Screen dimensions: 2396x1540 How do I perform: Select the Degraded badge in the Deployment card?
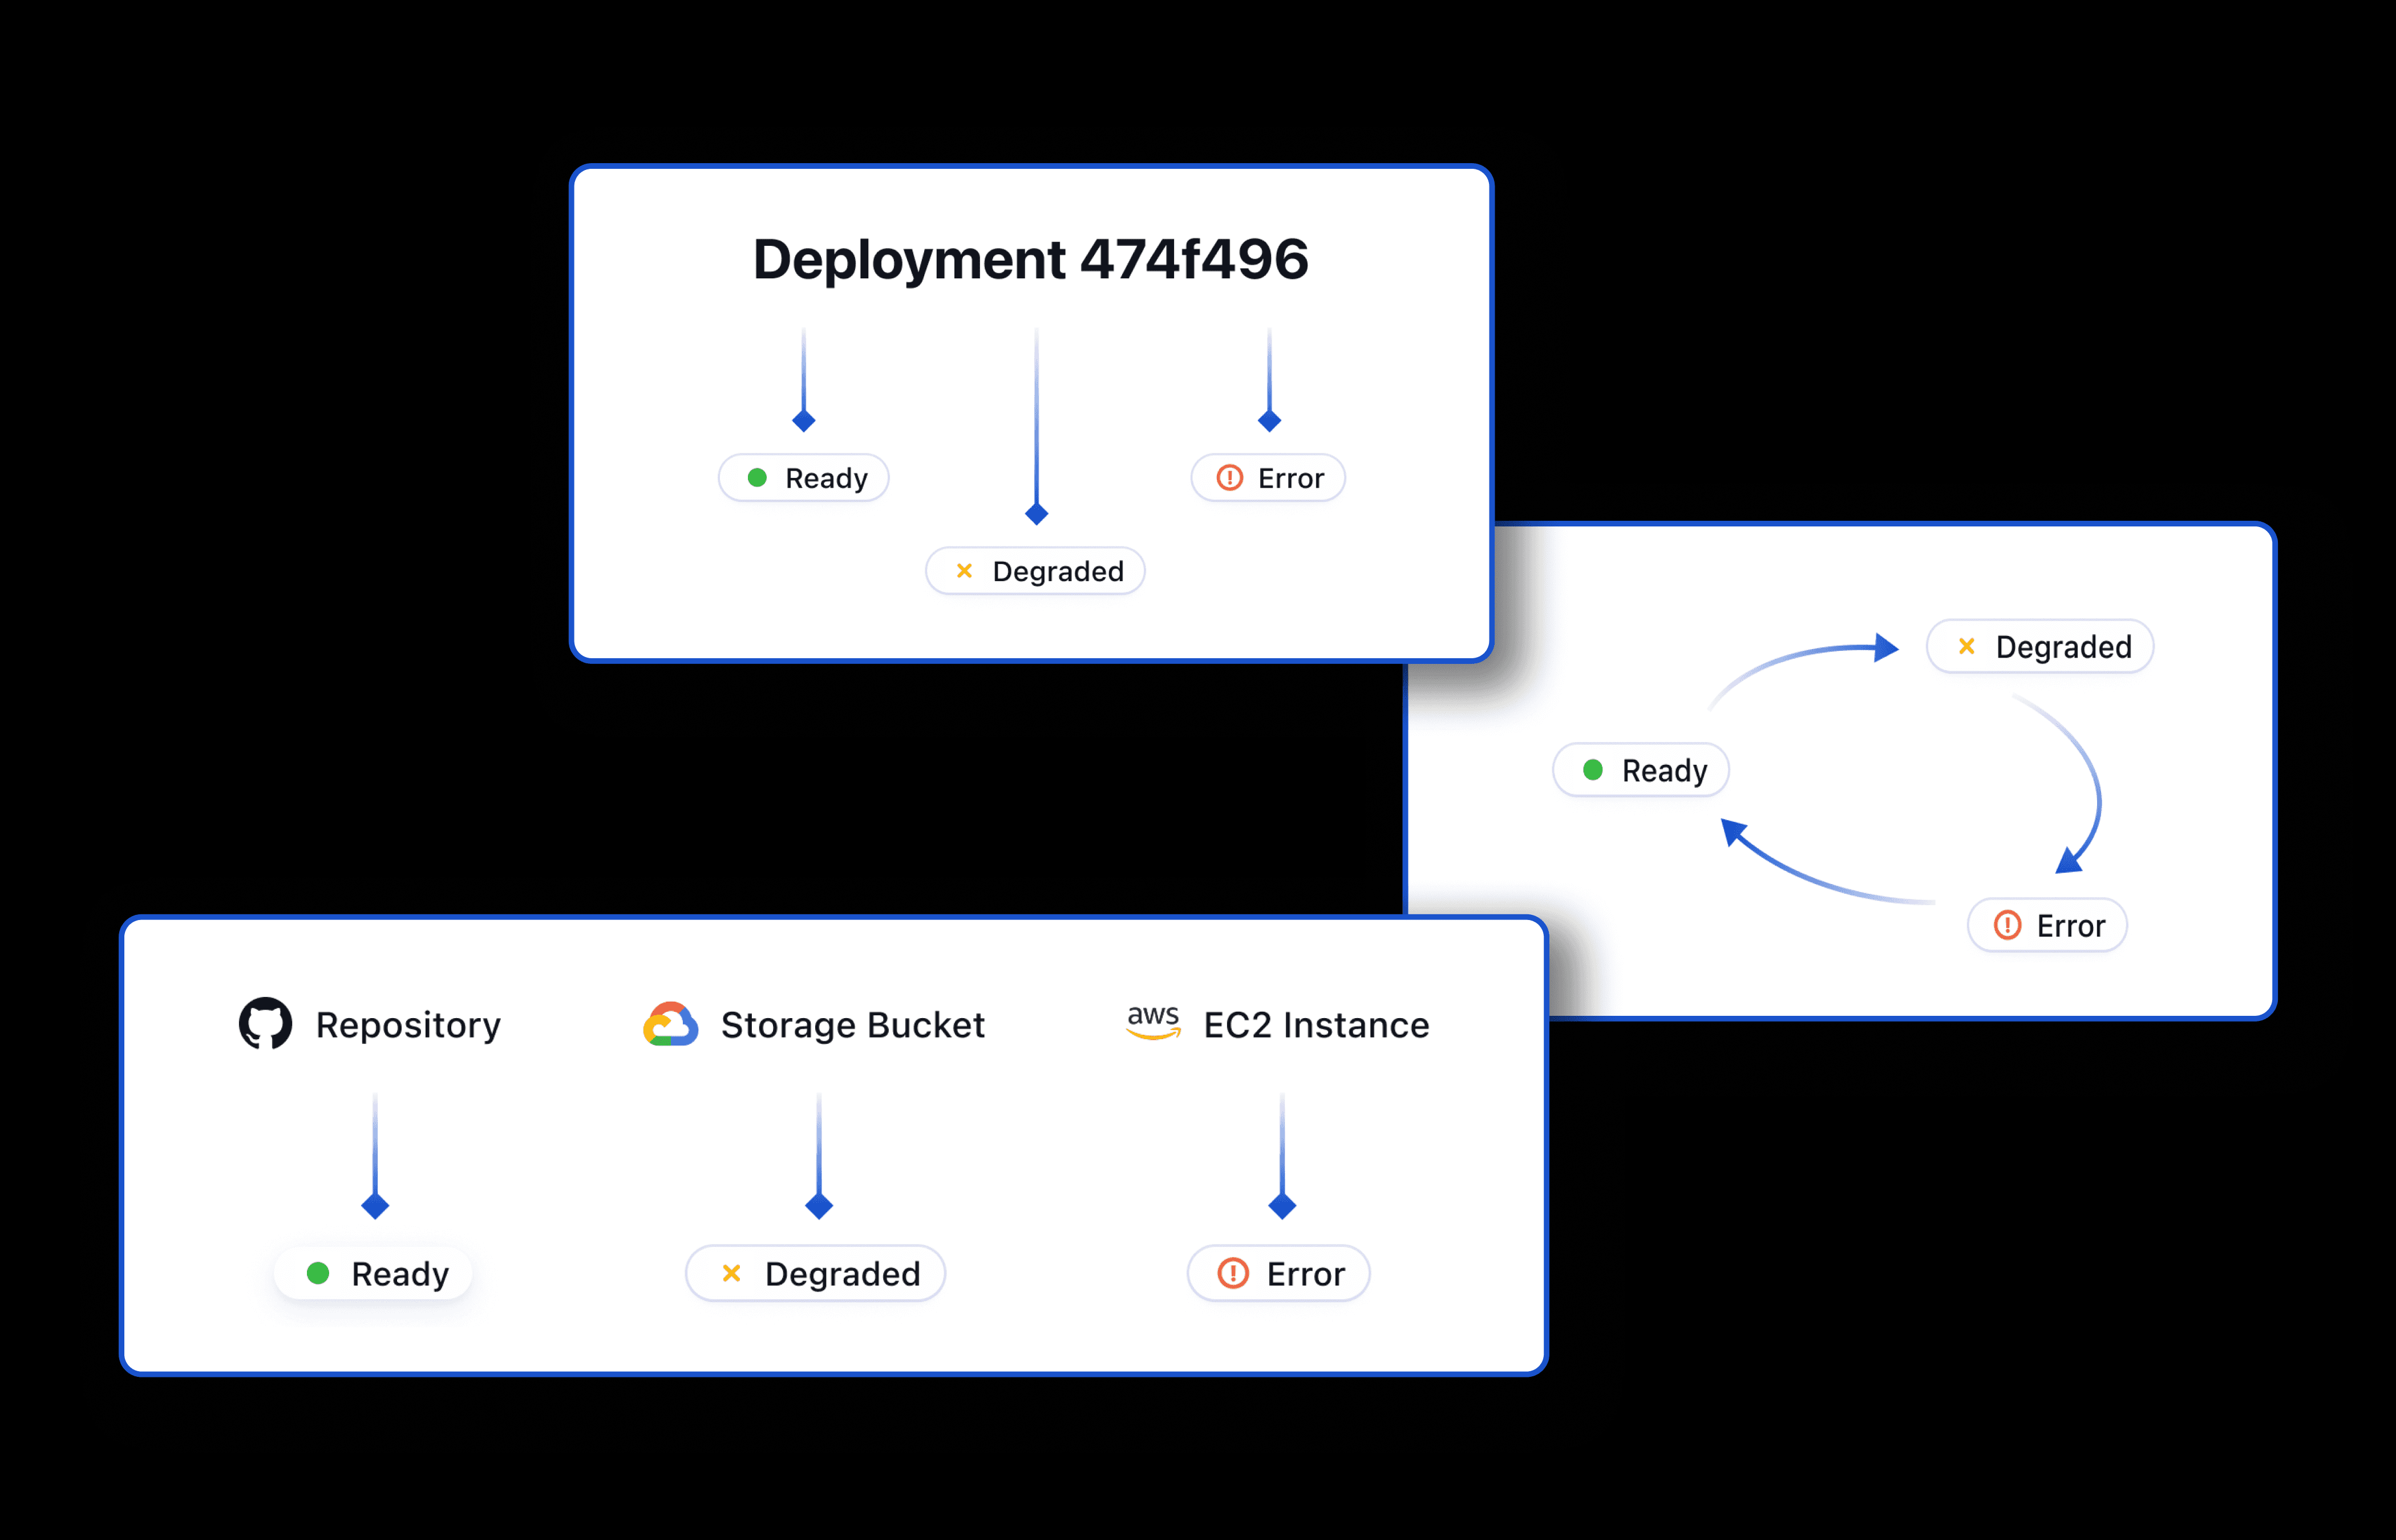tap(1035, 571)
